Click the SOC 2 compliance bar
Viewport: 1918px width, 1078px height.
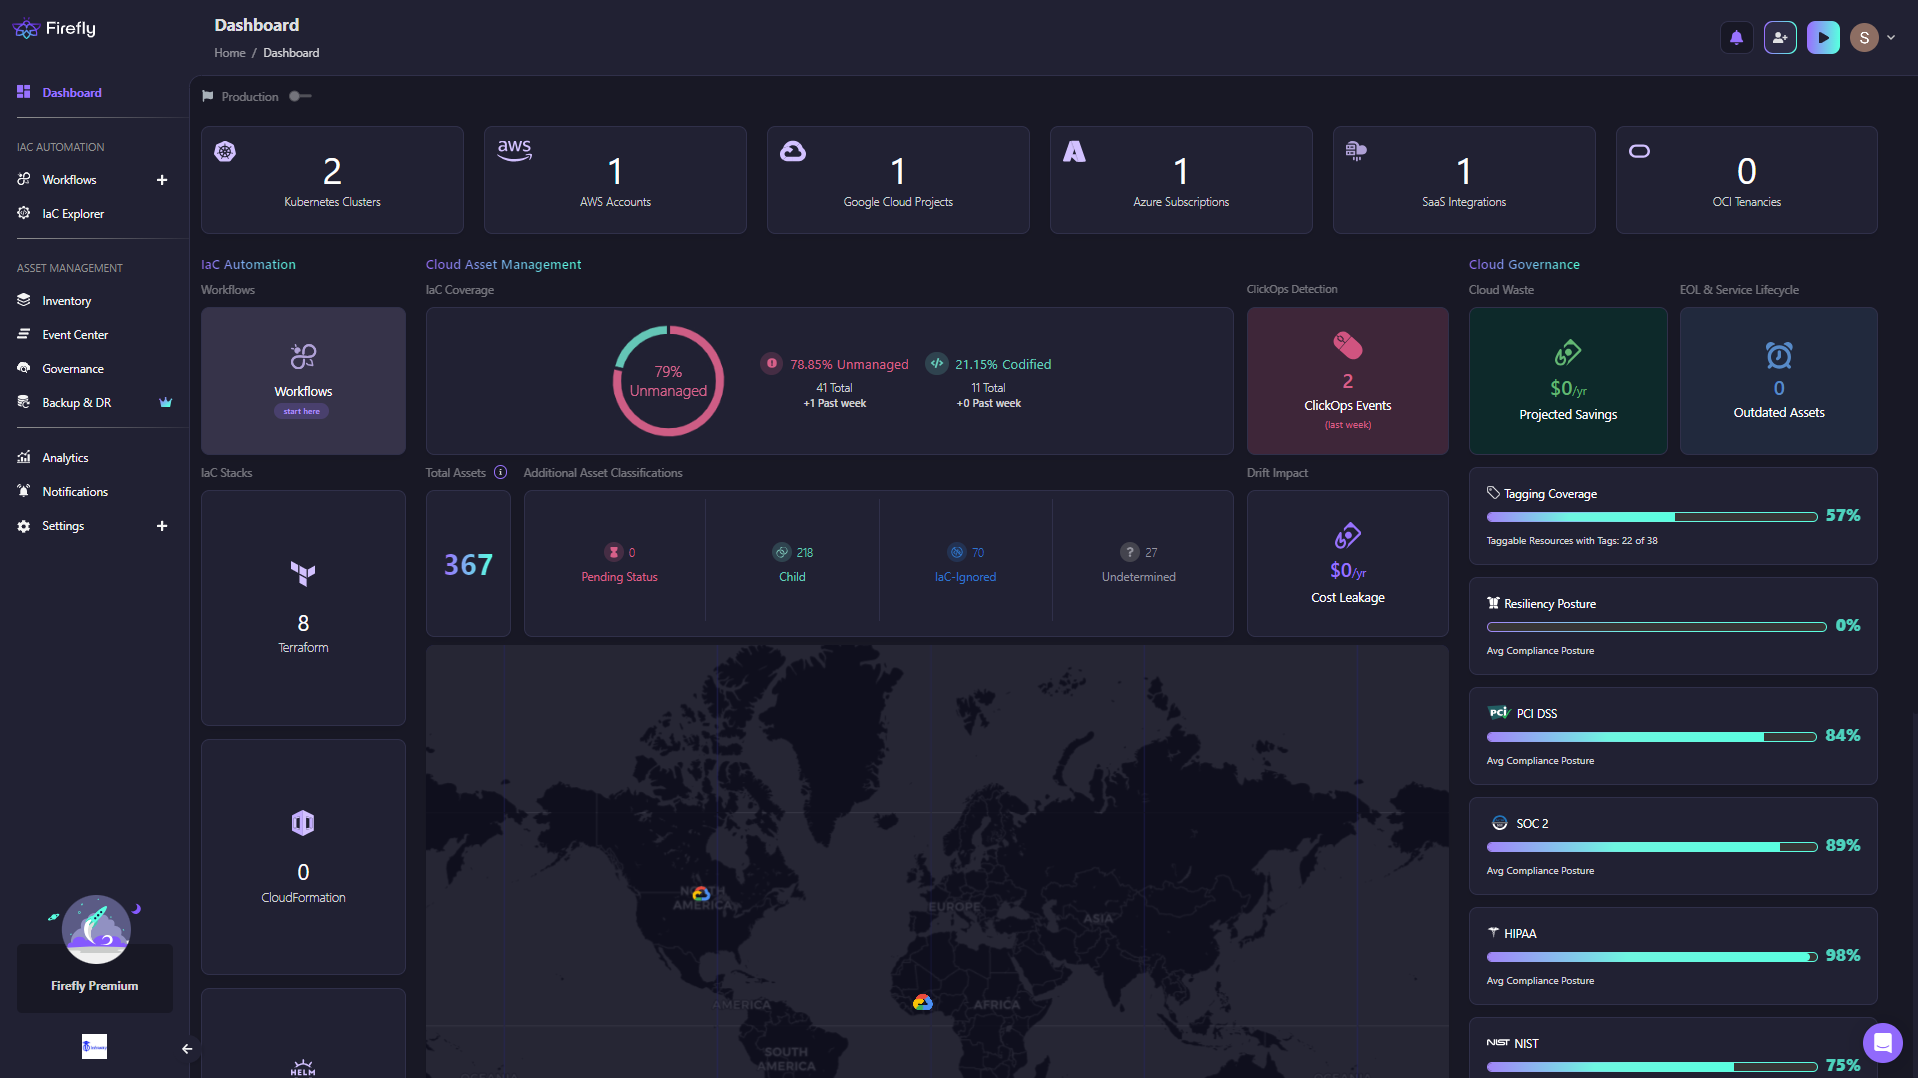point(1652,848)
